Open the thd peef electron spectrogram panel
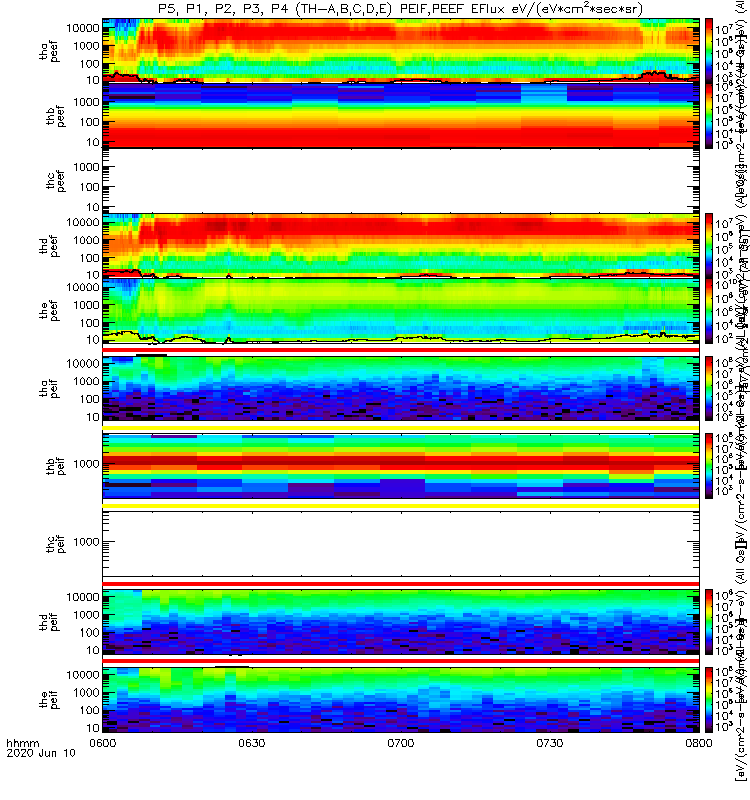750x800 pixels. (x=401, y=245)
